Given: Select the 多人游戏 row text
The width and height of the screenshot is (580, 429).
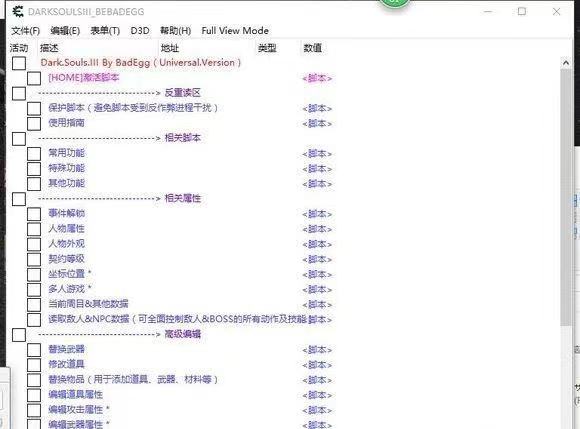Looking at the screenshot, I should 70,289.
